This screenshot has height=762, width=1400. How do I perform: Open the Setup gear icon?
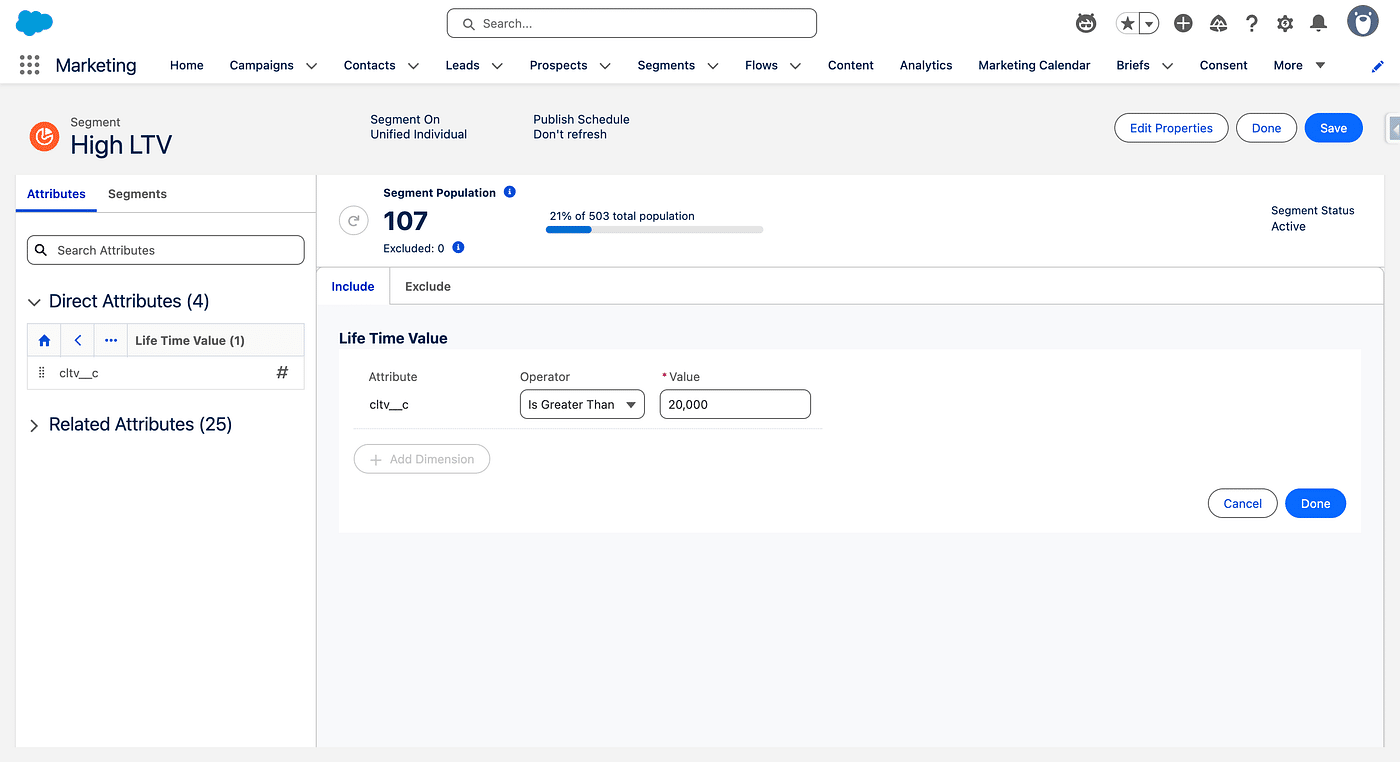[x=1285, y=23]
